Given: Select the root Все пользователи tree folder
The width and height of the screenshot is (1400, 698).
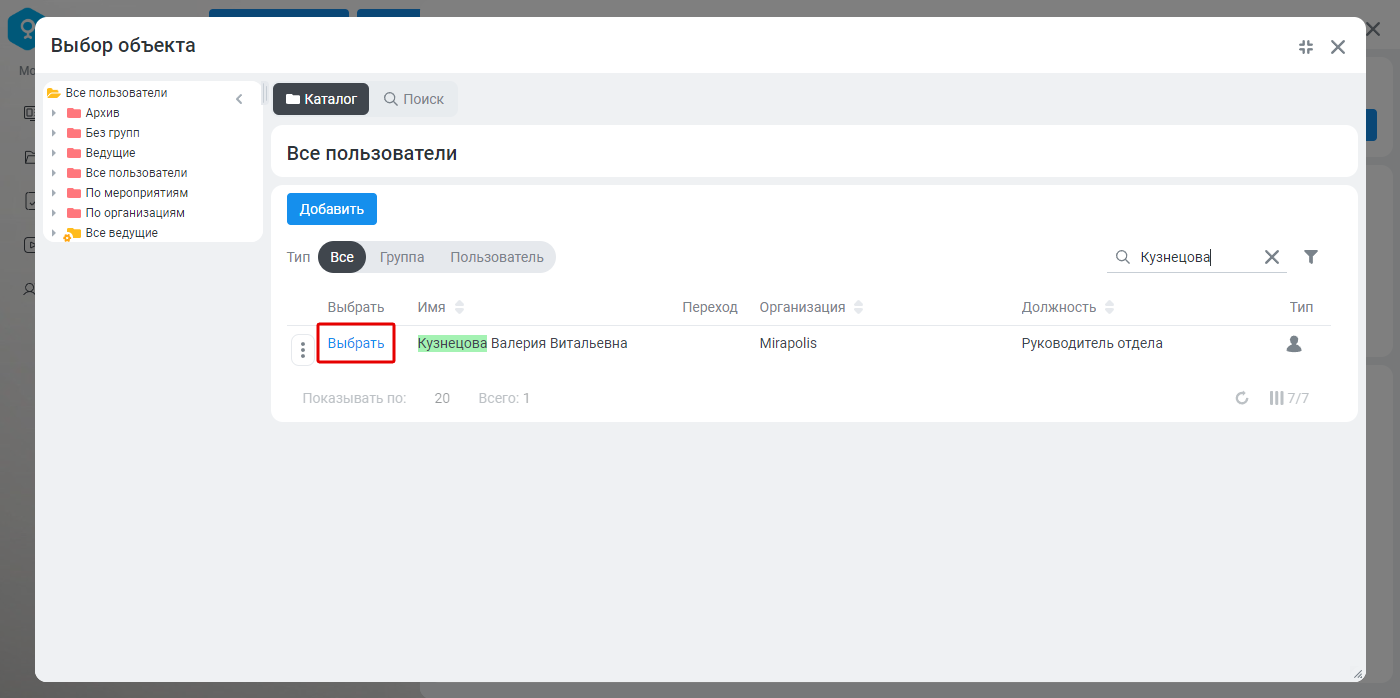Looking at the screenshot, I should pyautogui.click(x=116, y=93).
